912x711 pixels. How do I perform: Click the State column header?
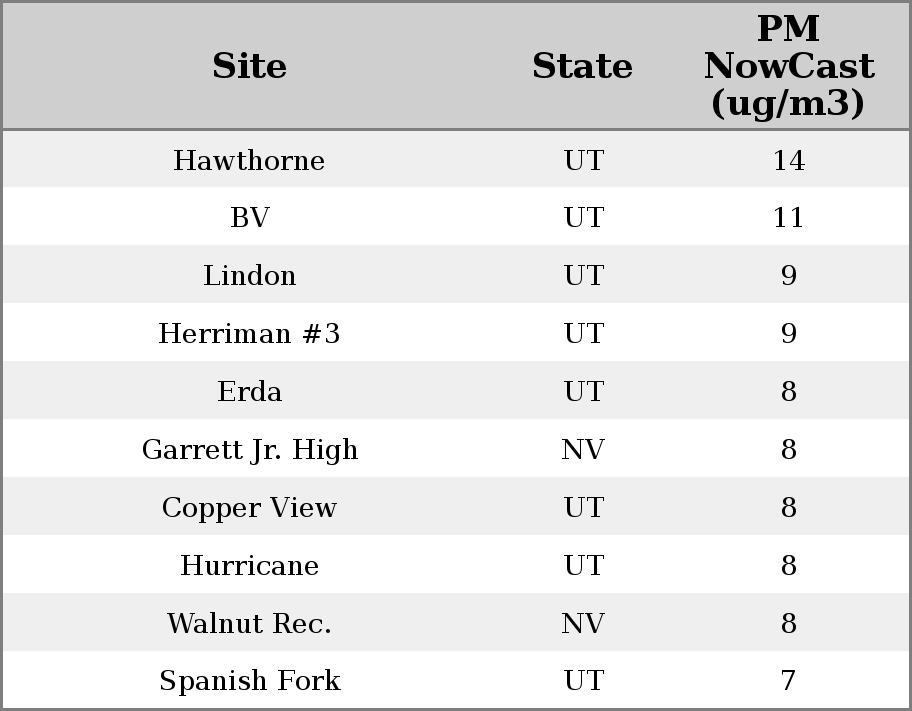(582, 66)
